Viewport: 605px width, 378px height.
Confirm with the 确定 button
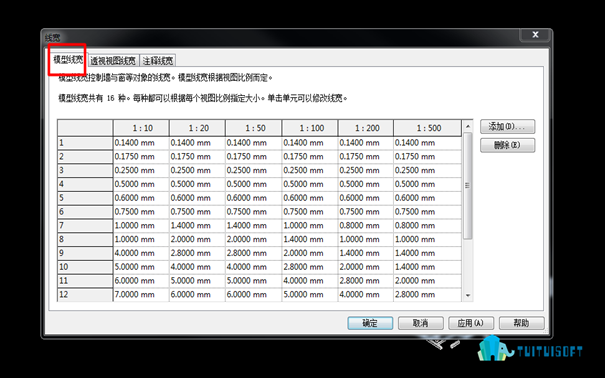(x=370, y=323)
